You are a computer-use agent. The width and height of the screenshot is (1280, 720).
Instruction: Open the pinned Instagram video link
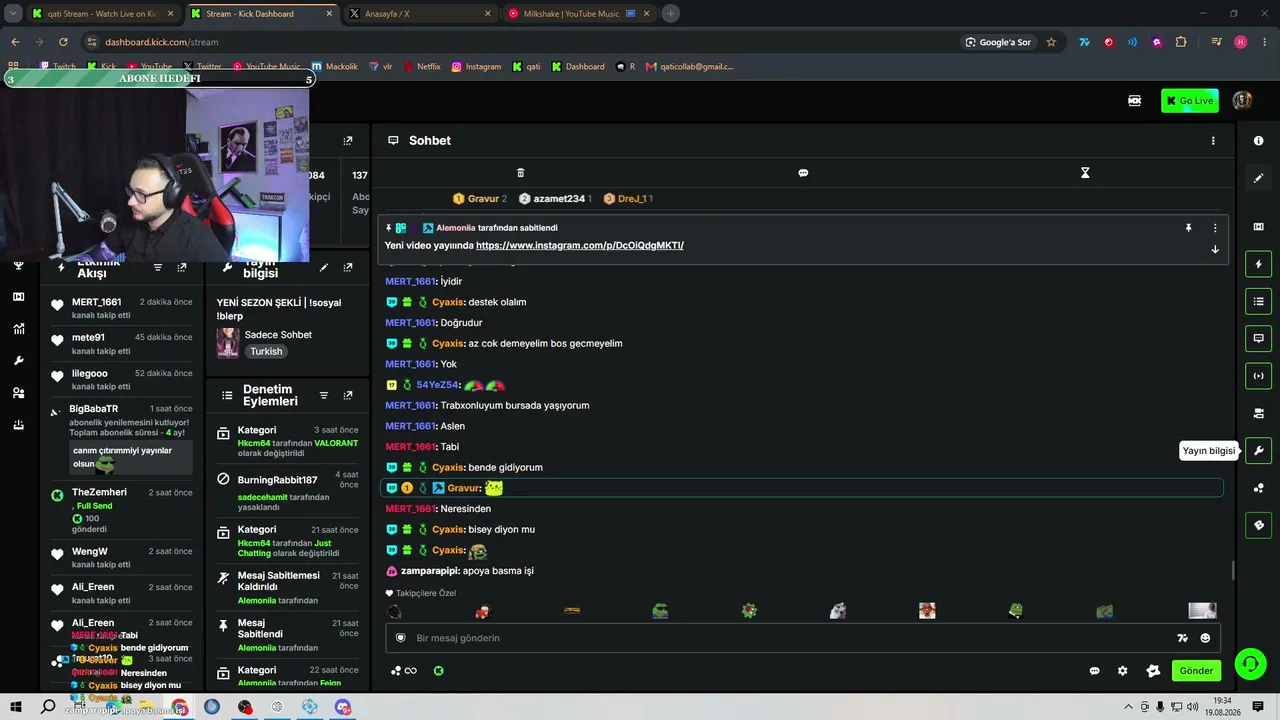coord(580,245)
